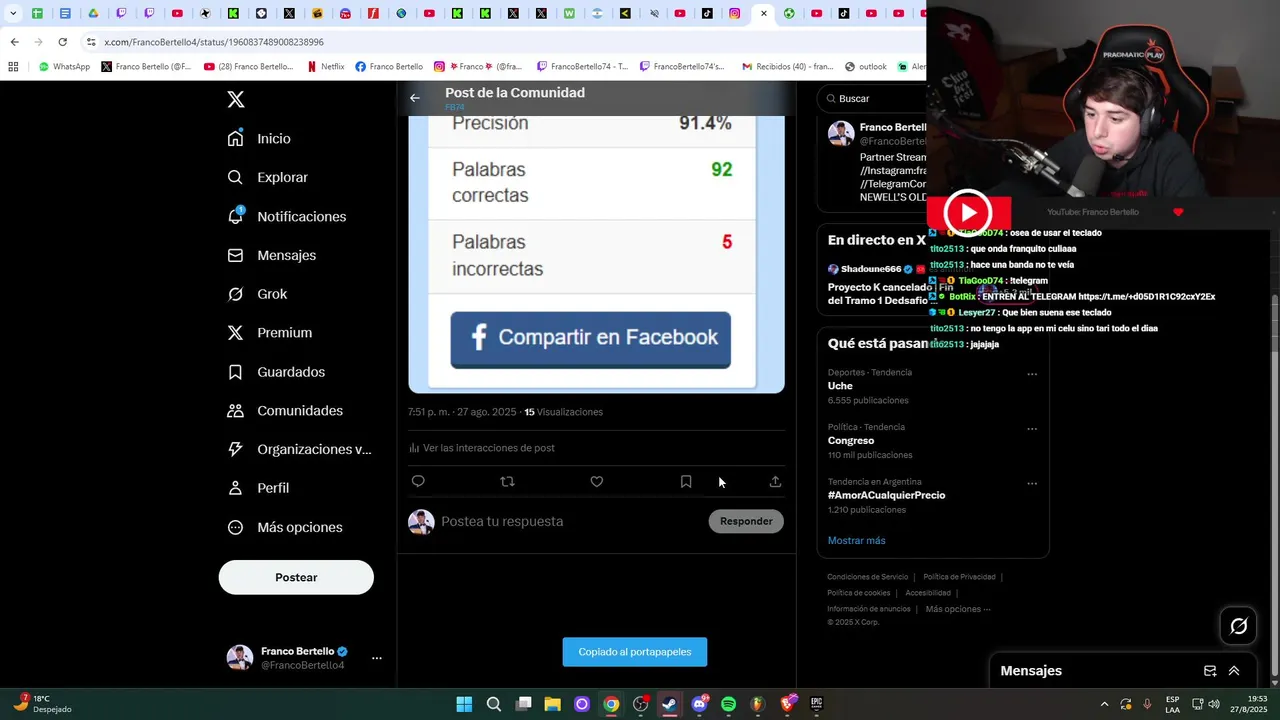Click browser back arrow button
The height and width of the screenshot is (720, 1280).
(14, 42)
